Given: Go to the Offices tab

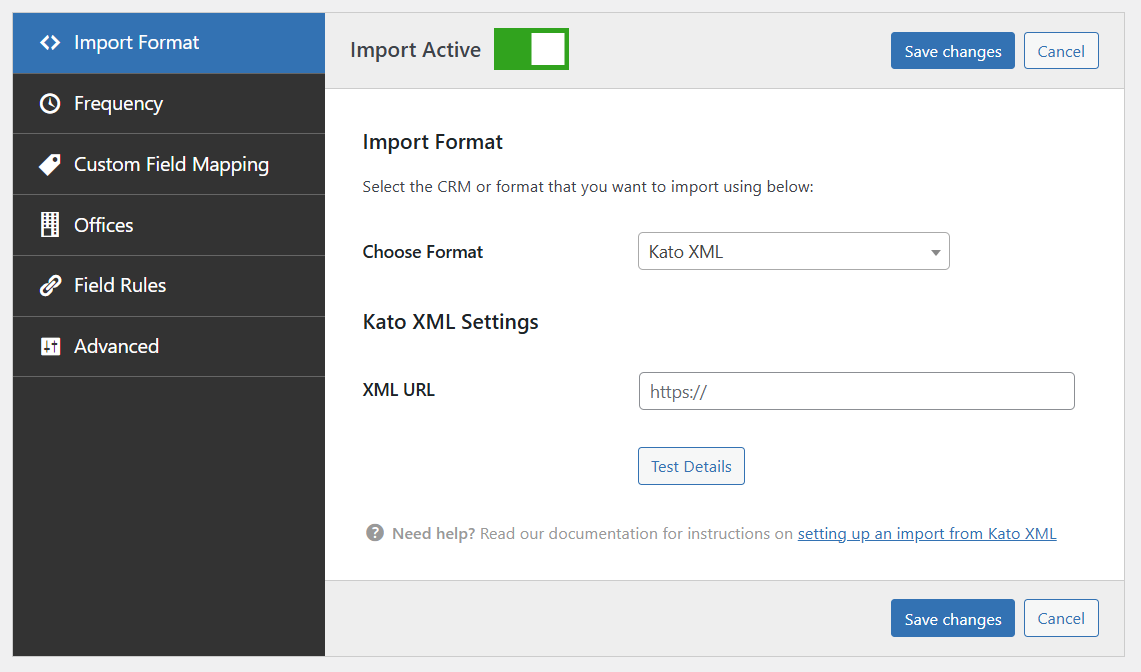Looking at the screenshot, I should click(x=104, y=225).
